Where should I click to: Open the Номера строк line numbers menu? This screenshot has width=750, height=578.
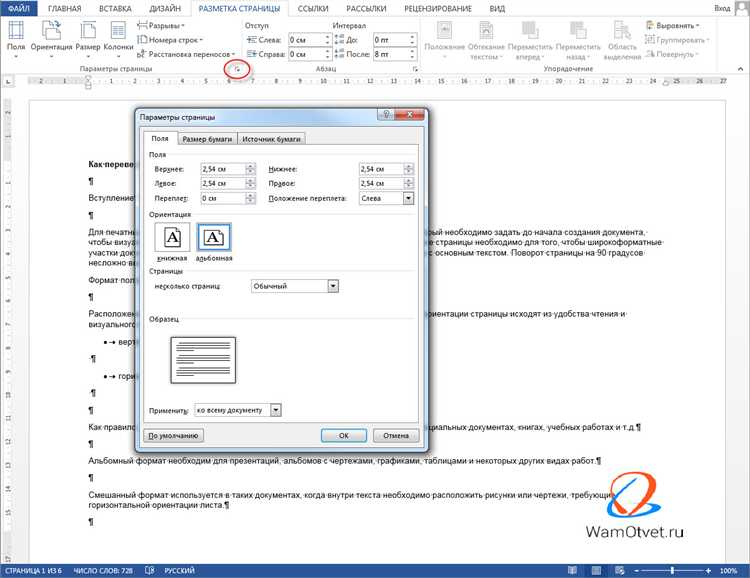(x=170, y=40)
